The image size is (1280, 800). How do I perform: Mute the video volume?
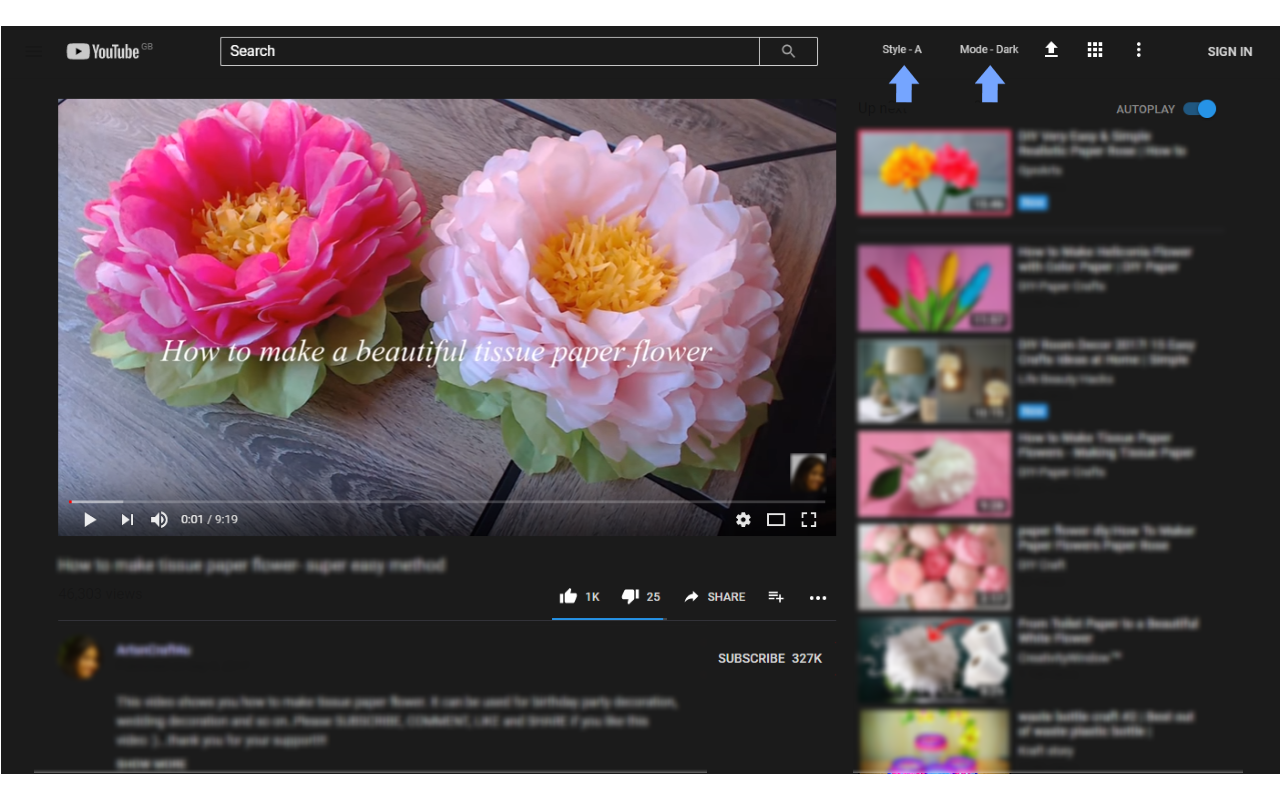tap(159, 519)
